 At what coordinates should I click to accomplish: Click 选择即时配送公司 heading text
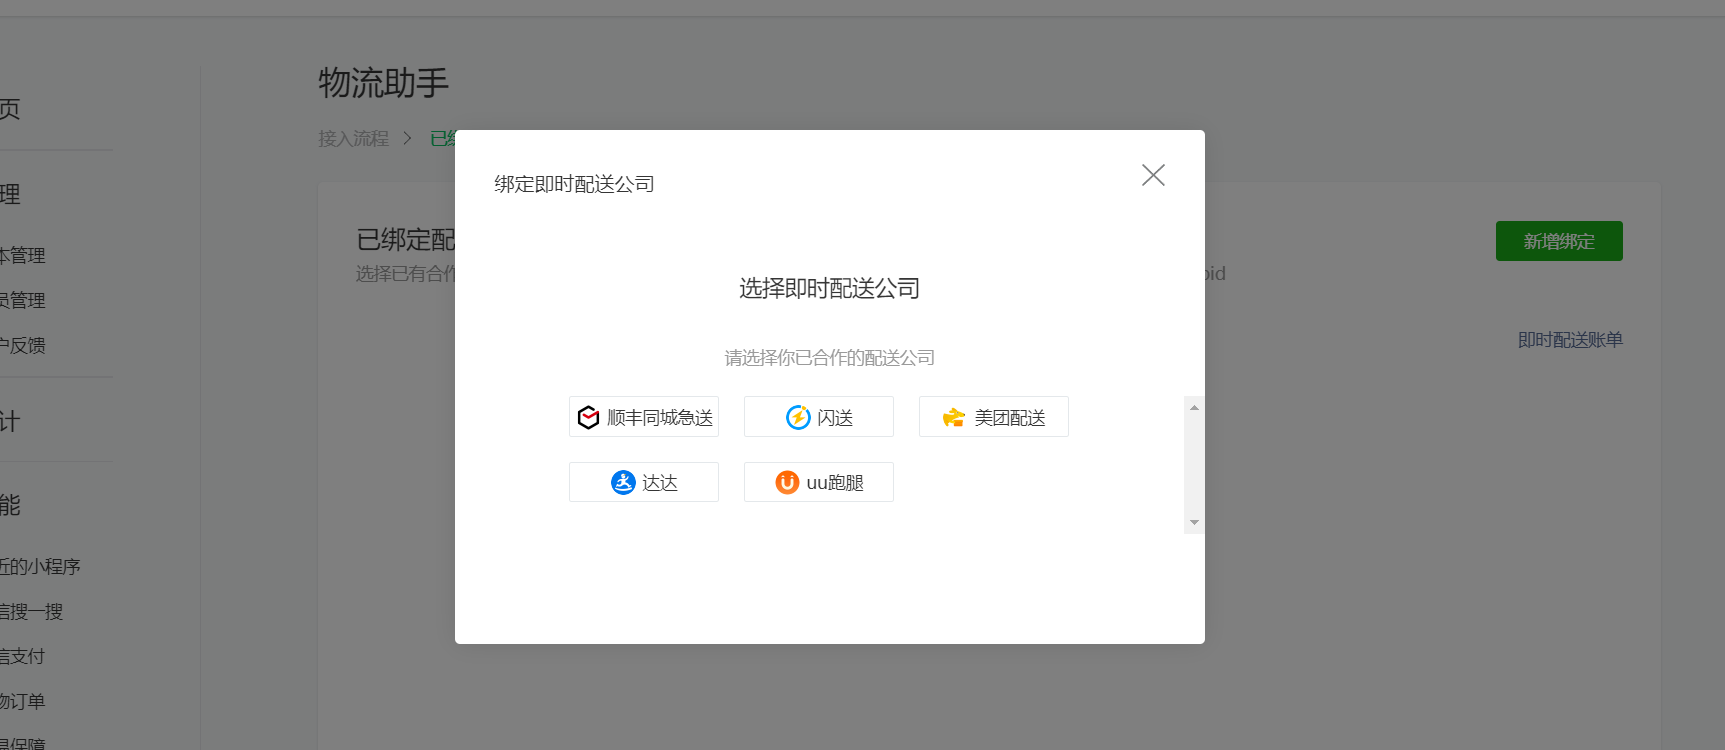coord(829,288)
